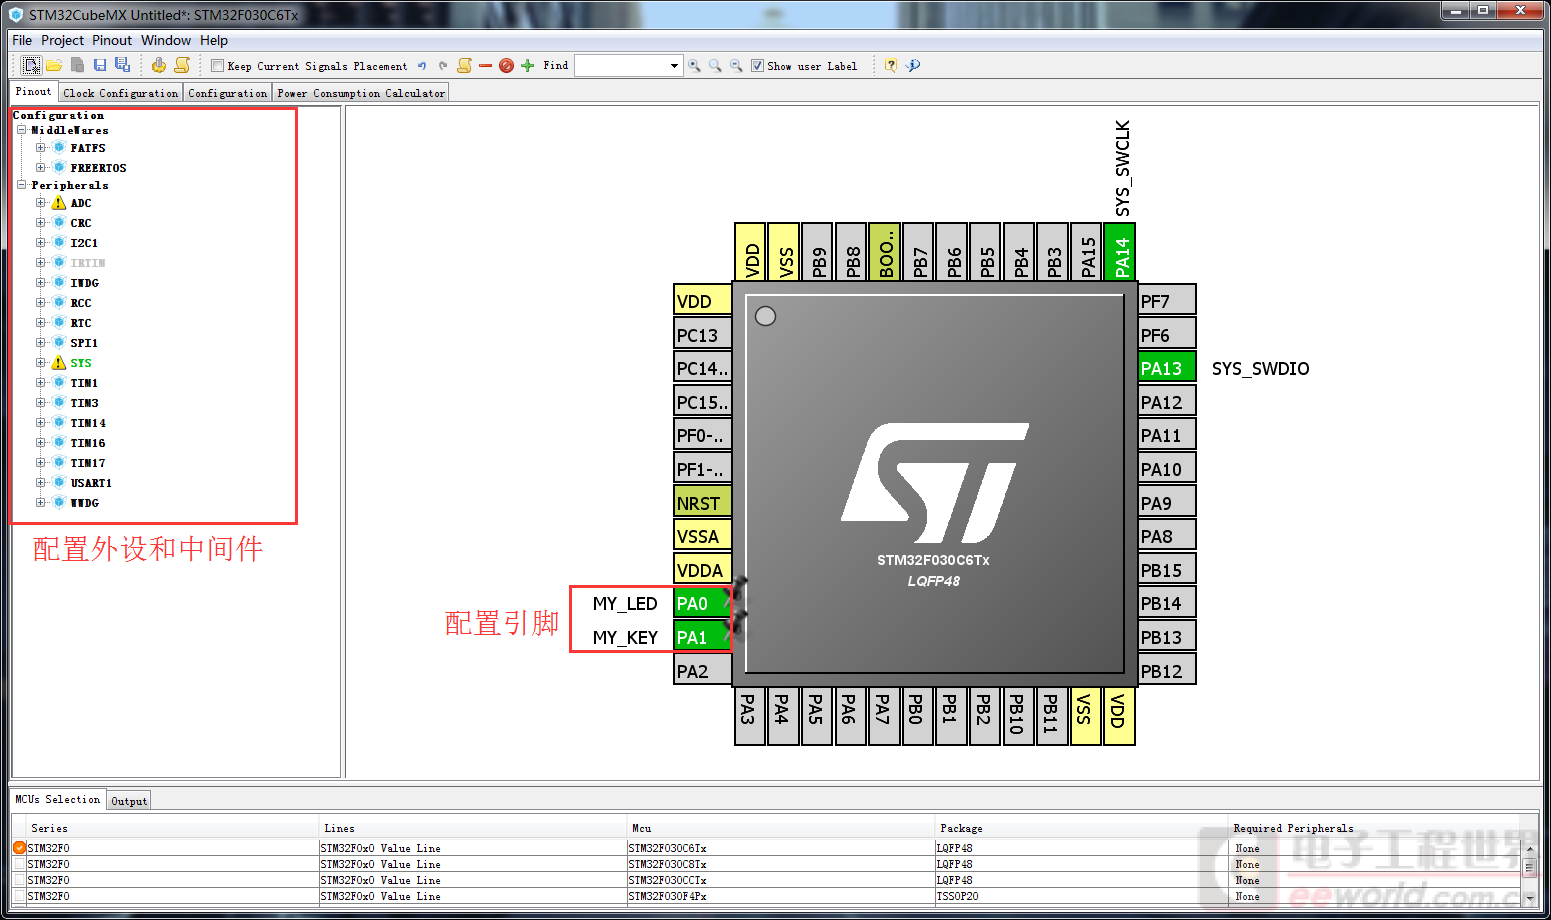Select the STM32F030C8Tx row checkbox
Viewport: 1551px width, 920px height.
(19, 864)
